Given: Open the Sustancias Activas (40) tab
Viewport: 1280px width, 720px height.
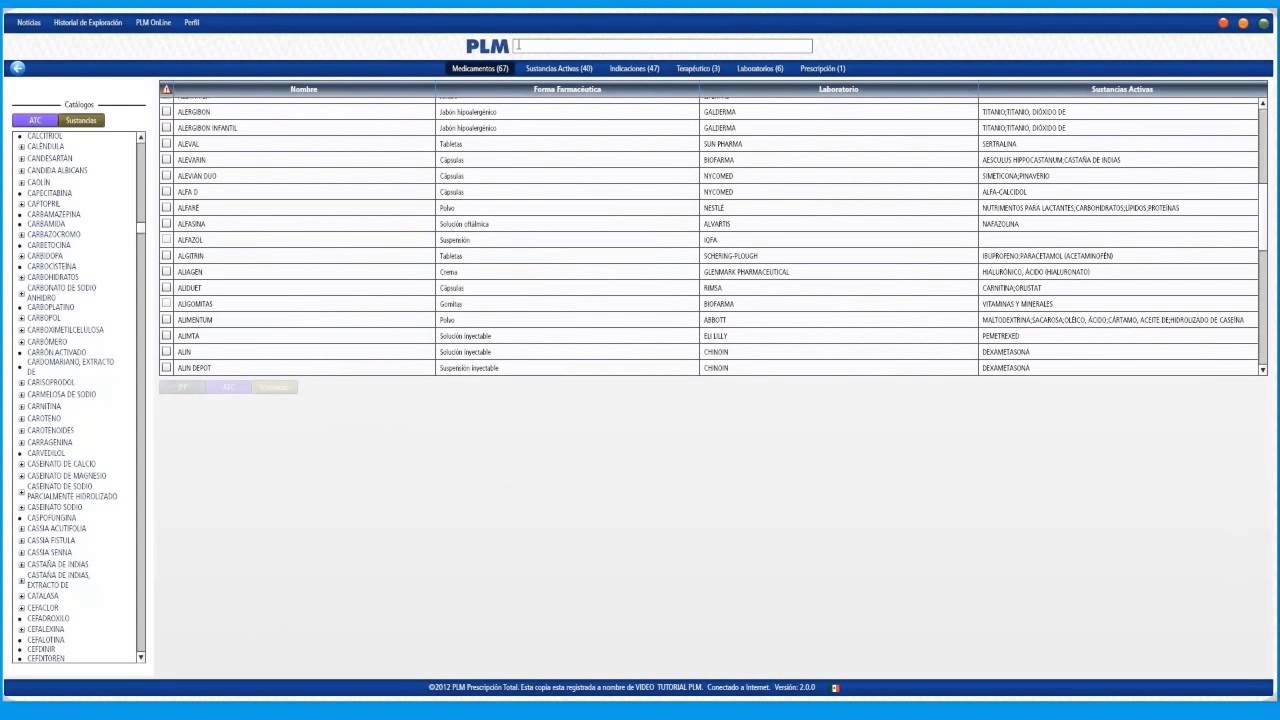Looking at the screenshot, I should pyautogui.click(x=559, y=69).
